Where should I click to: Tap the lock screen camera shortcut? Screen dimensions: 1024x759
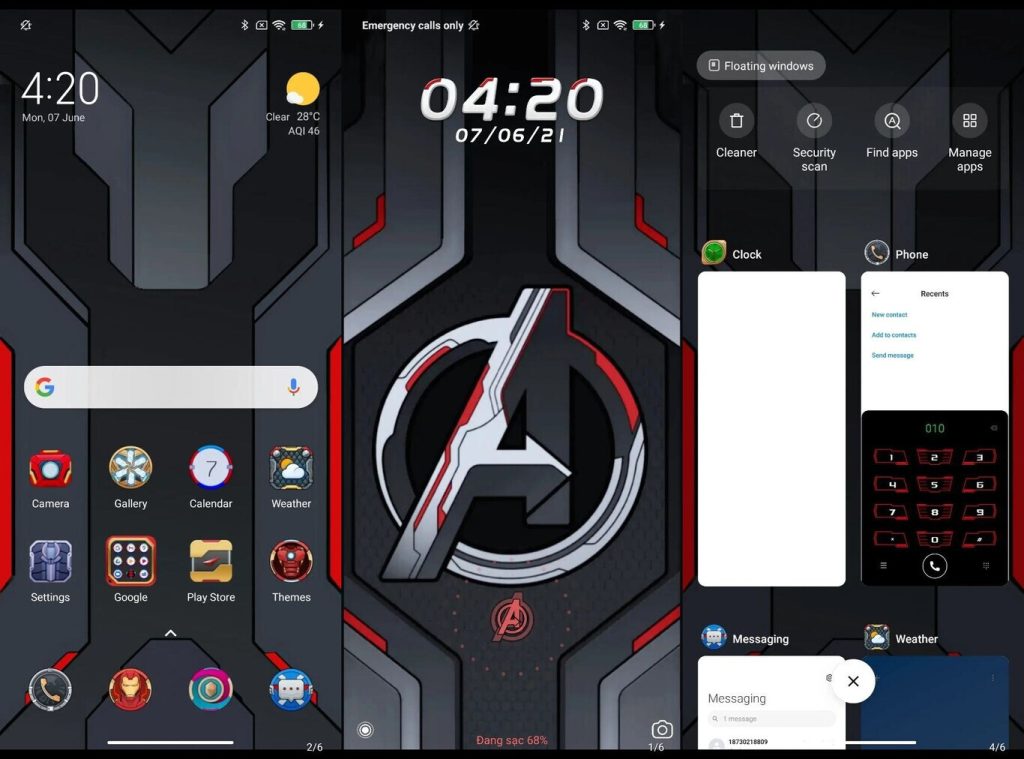click(662, 729)
